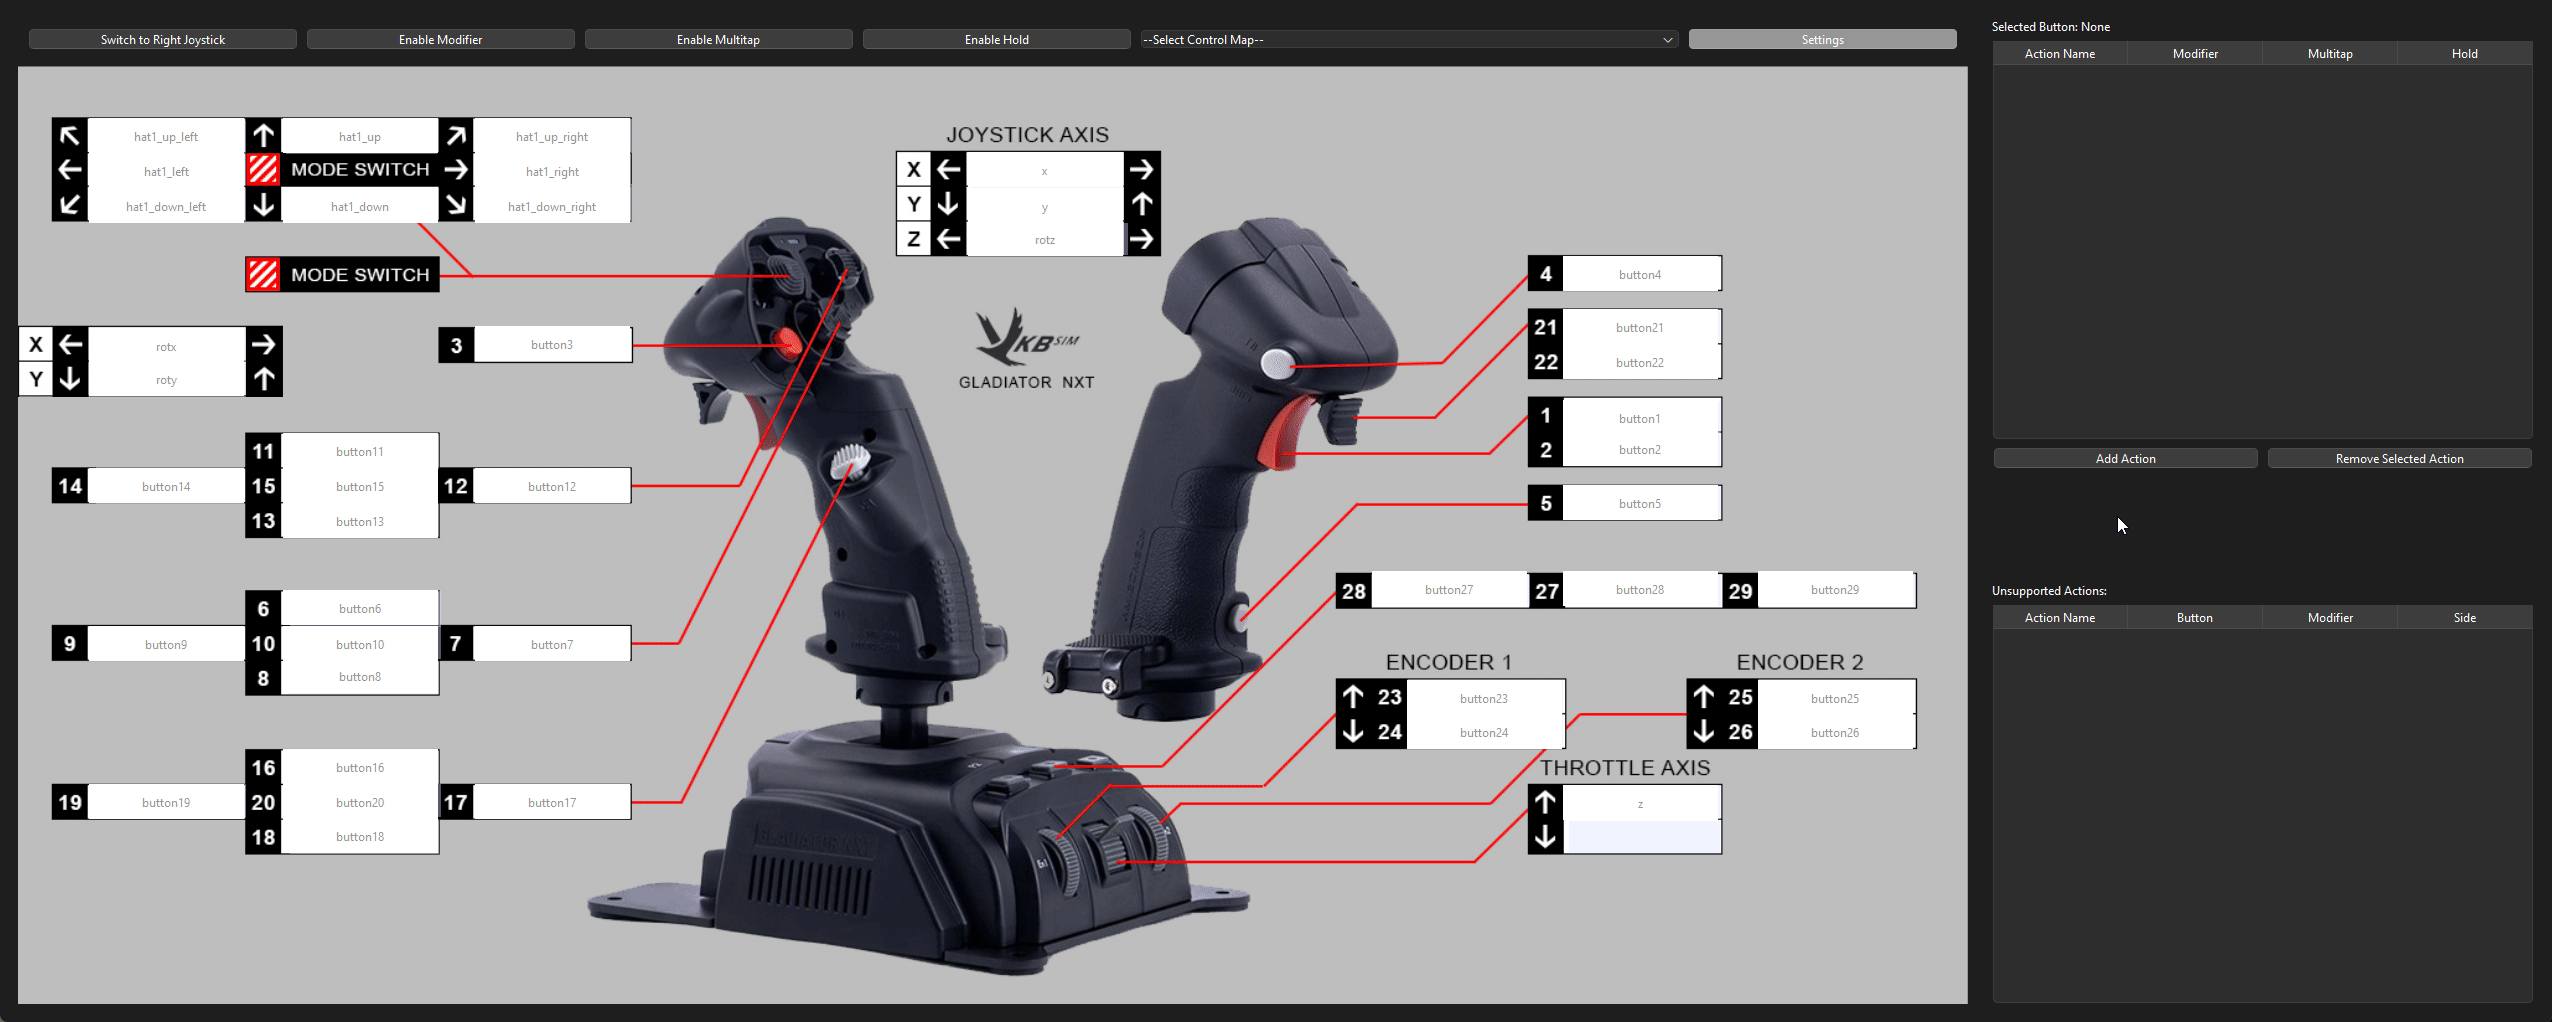2552x1022 pixels.
Task: Click the Add Action button
Action: pyautogui.click(x=2125, y=458)
